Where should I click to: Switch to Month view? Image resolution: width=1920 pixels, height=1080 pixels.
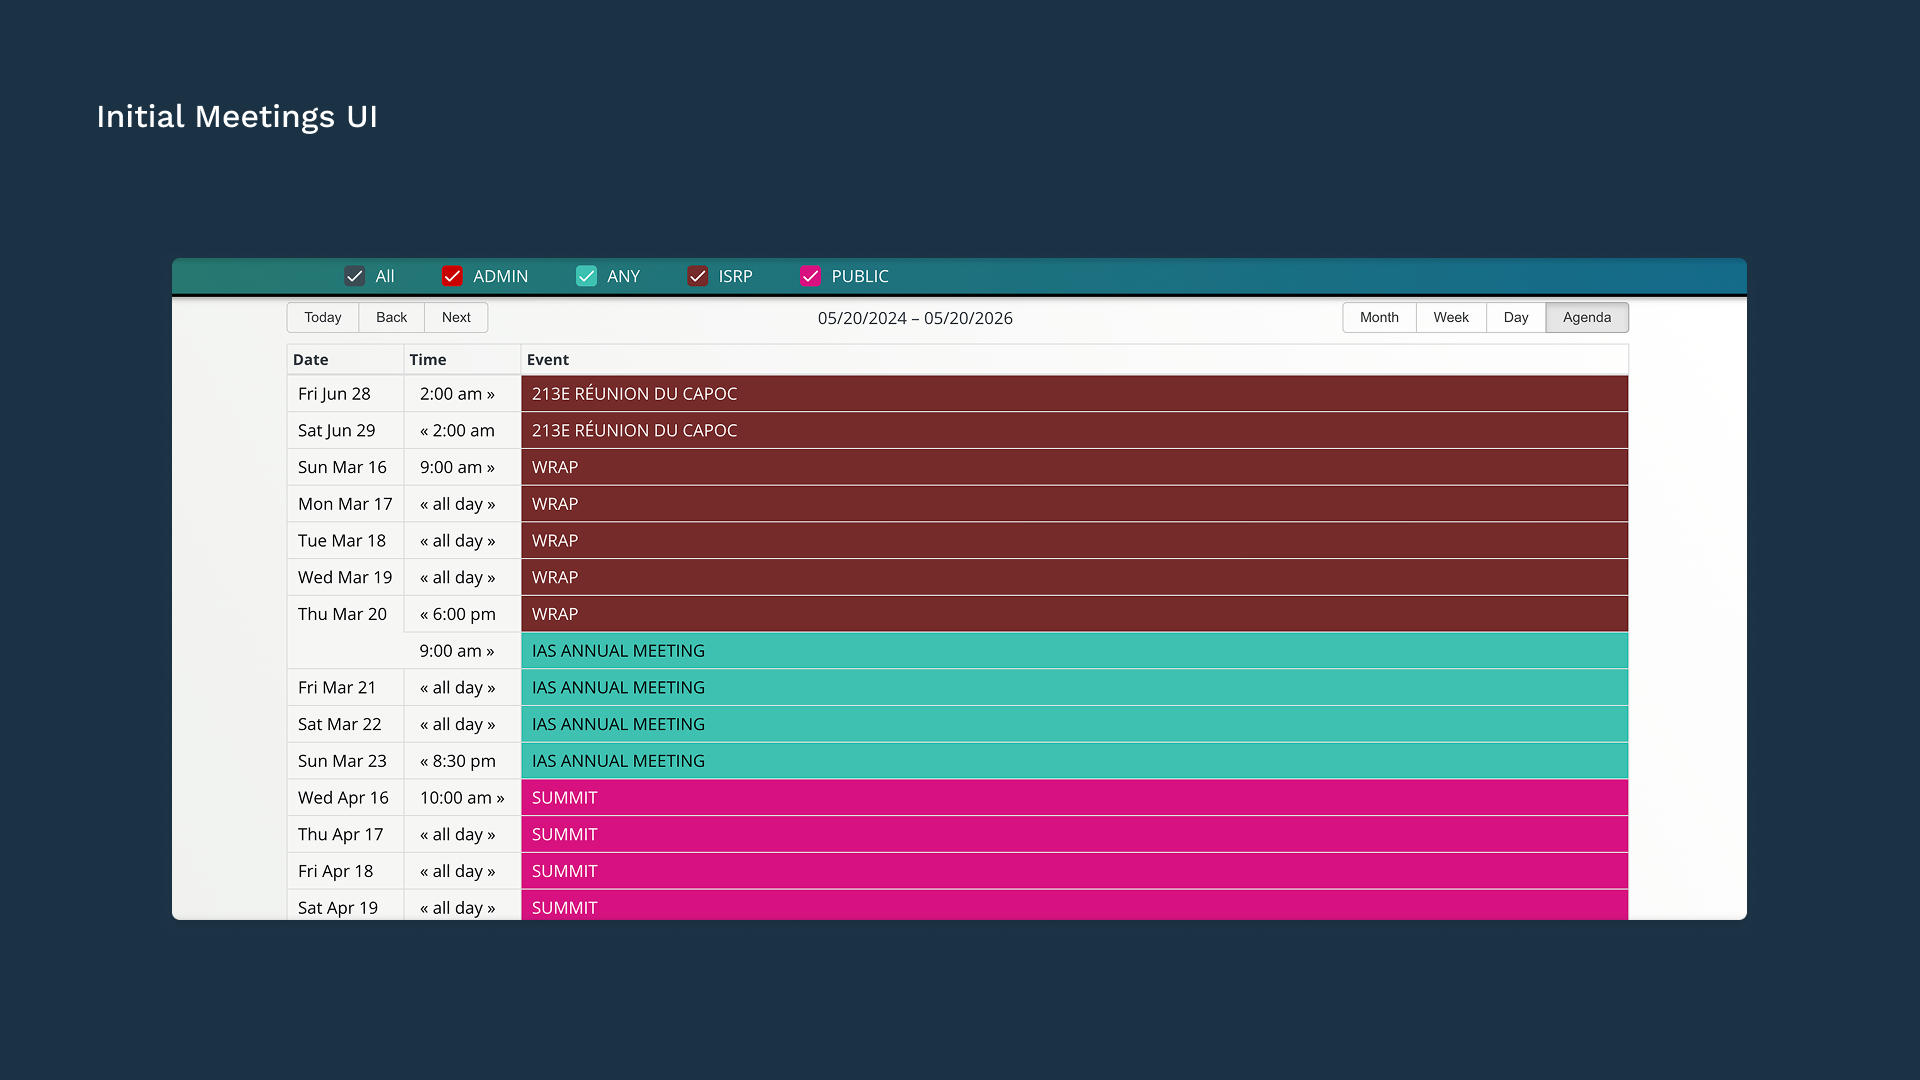[x=1379, y=317]
